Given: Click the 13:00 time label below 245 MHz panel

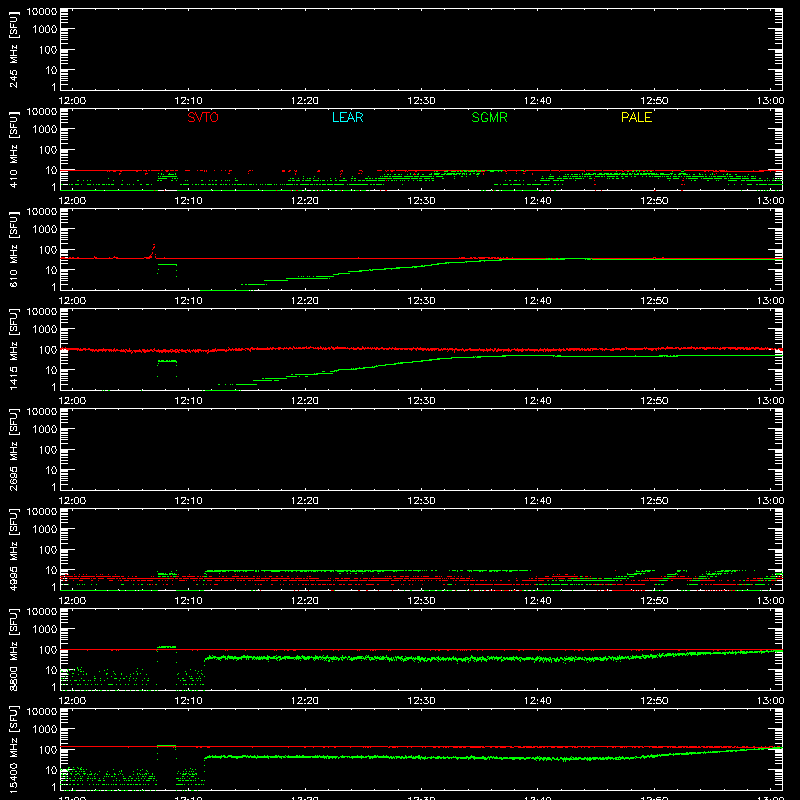Looking at the screenshot, I should tap(770, 101).
